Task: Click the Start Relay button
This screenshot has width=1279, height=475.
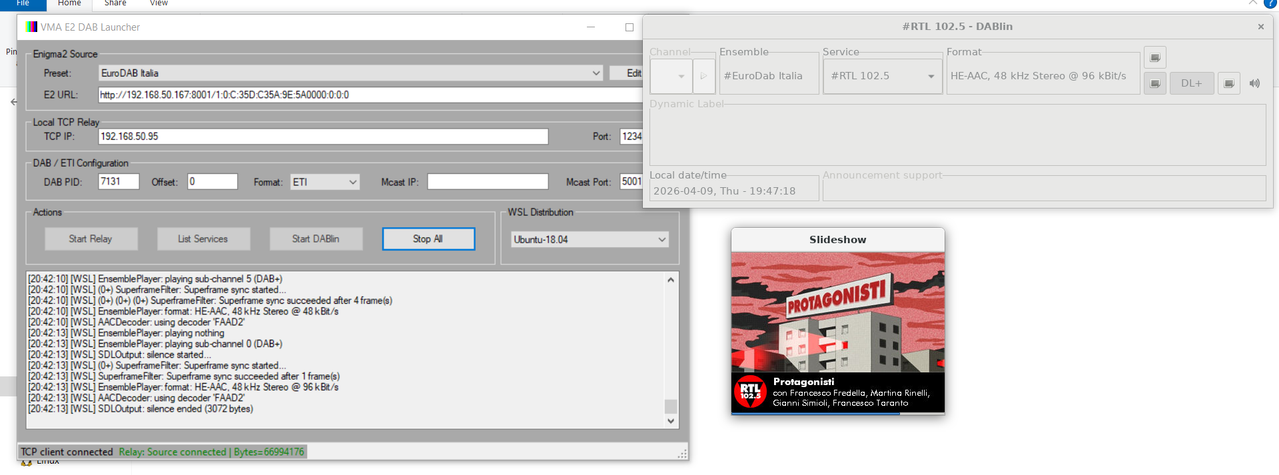Action: (90, 239)
